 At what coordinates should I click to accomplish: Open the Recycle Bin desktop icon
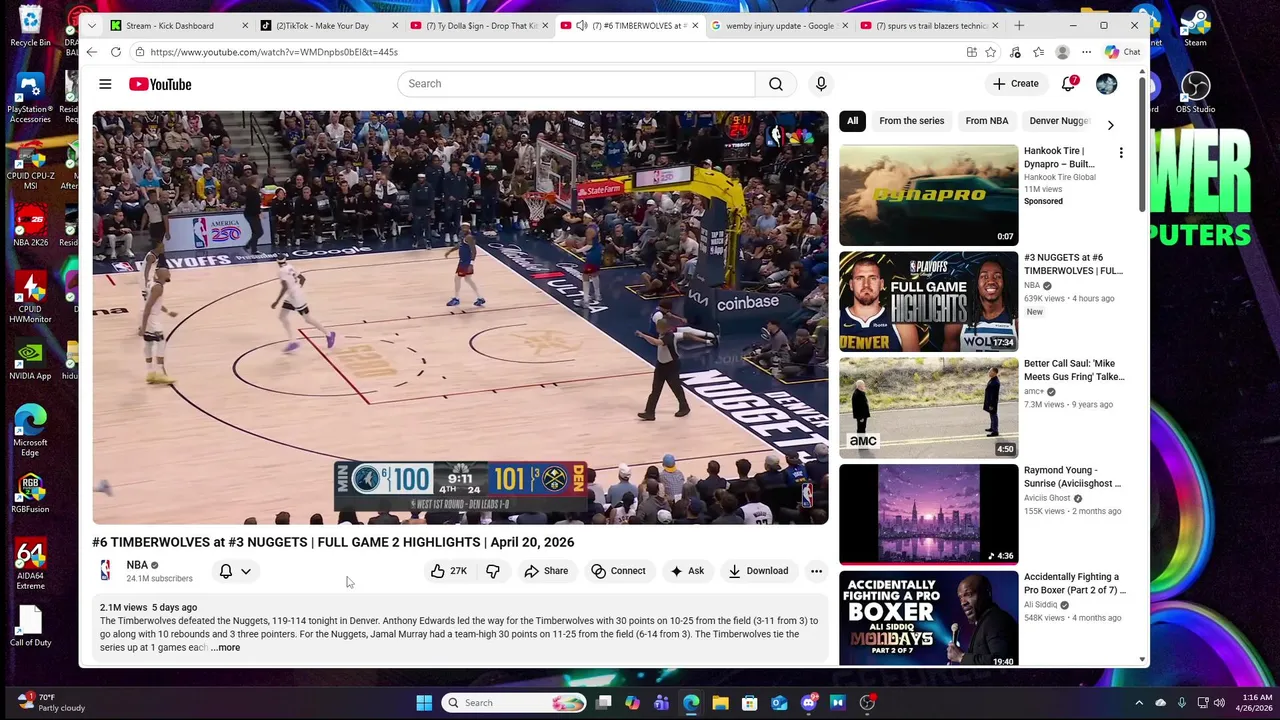coord(30,26)
